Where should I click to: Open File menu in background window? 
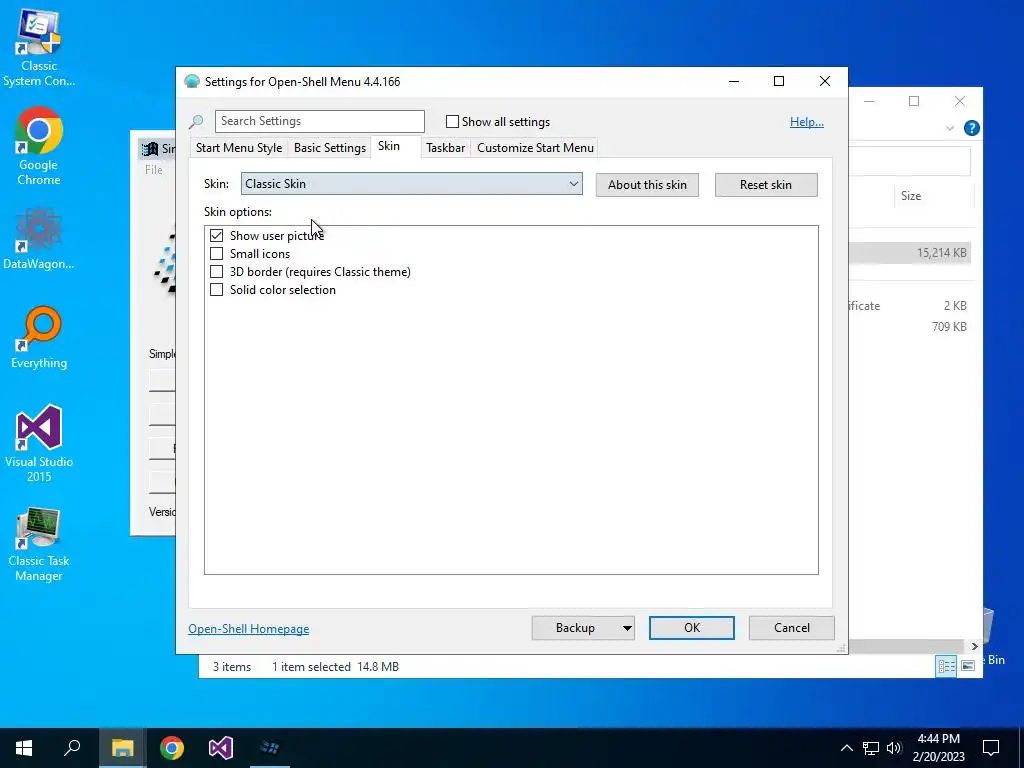[153, 170]
